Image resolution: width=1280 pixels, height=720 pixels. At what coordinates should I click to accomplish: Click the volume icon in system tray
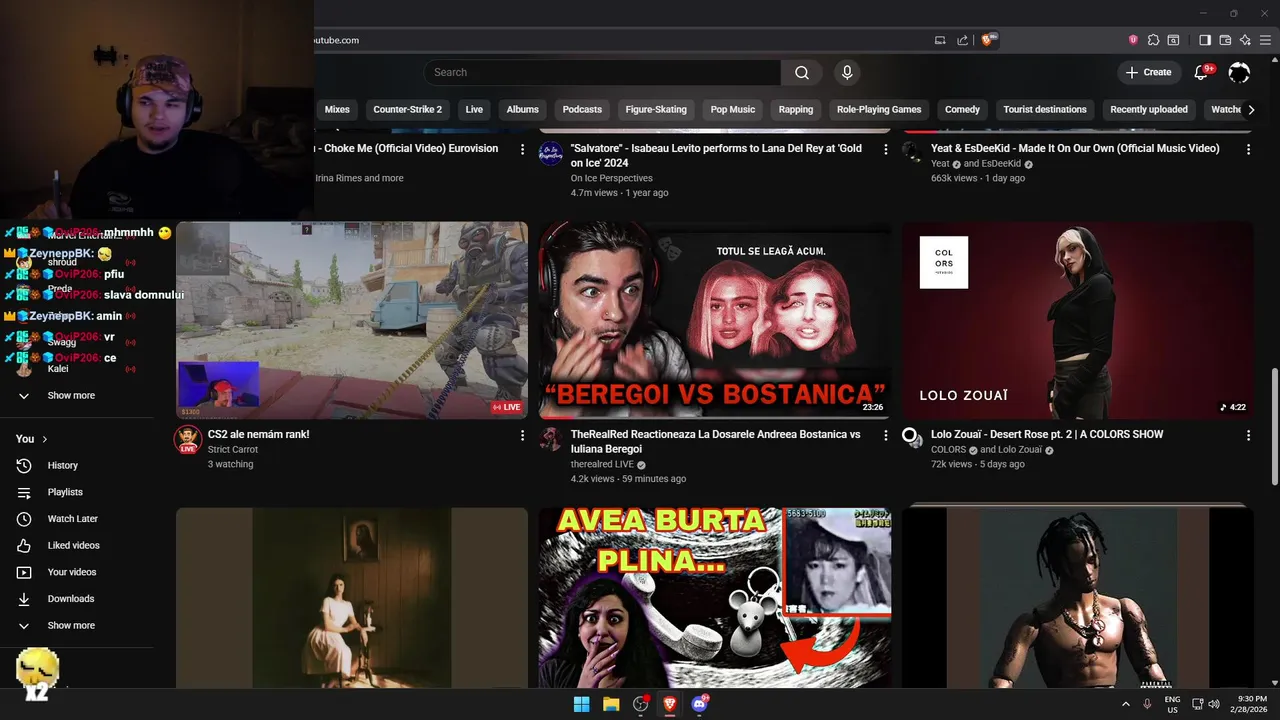point(1214,704)
